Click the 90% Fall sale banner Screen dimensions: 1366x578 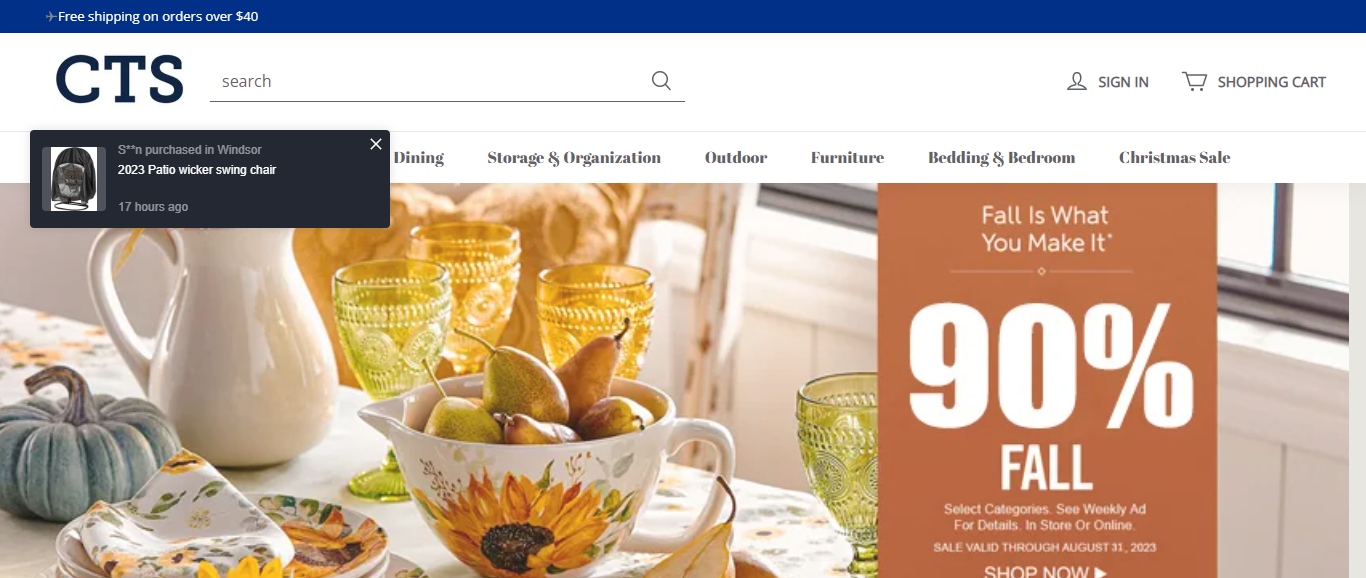[1047, 380]
